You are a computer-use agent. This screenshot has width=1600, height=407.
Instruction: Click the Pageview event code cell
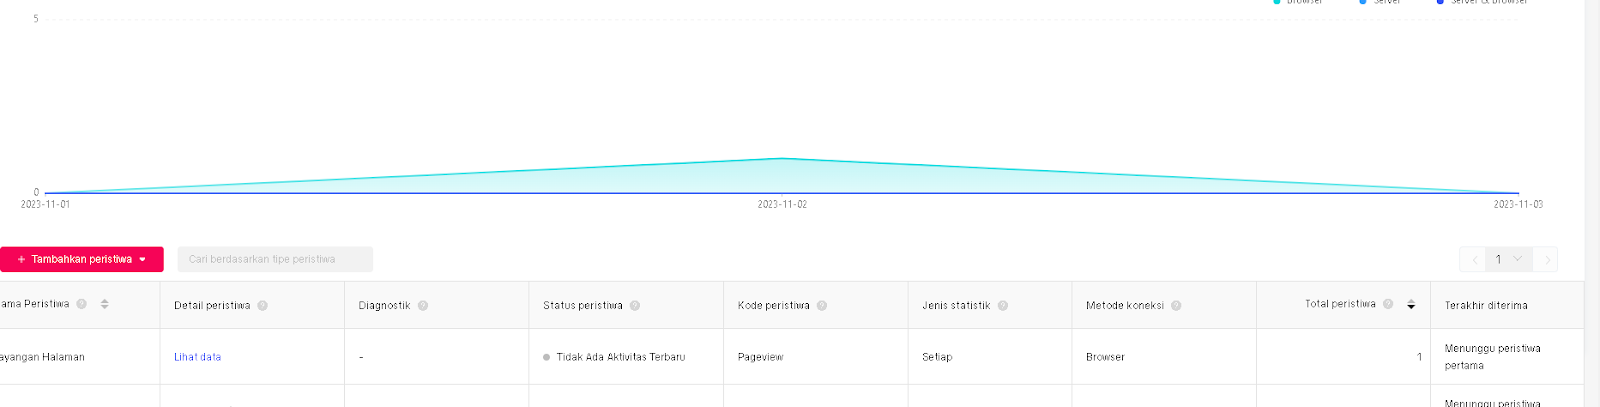[x=761, y=357]
